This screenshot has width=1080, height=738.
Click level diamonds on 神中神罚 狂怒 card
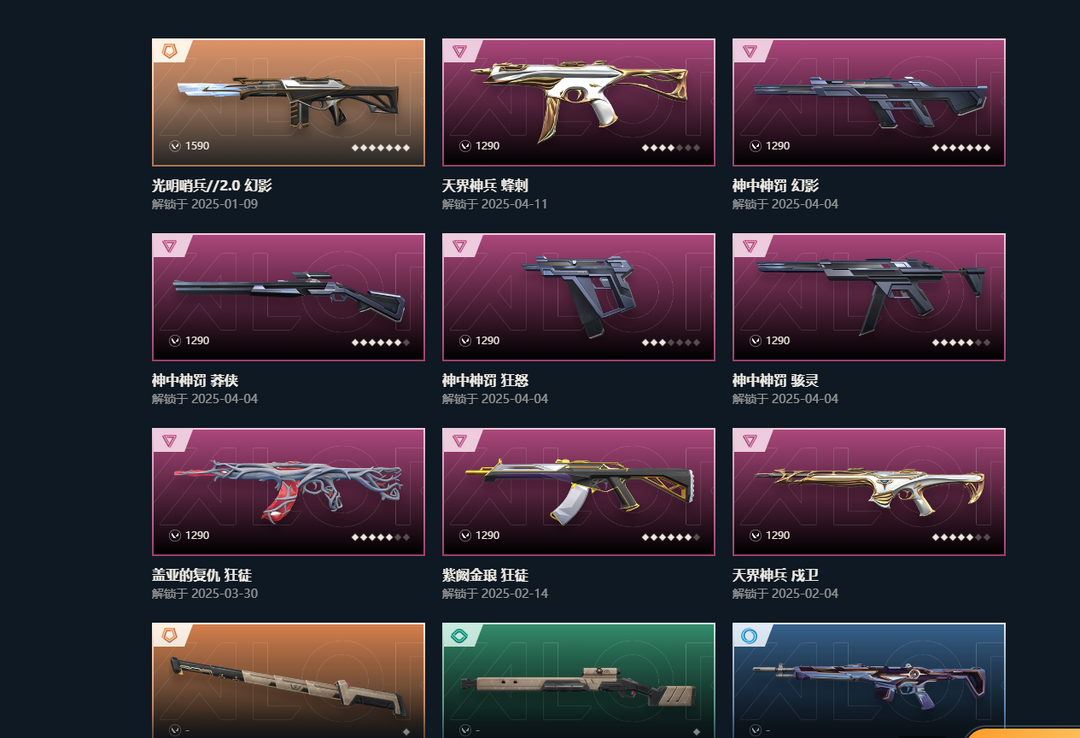671,342
